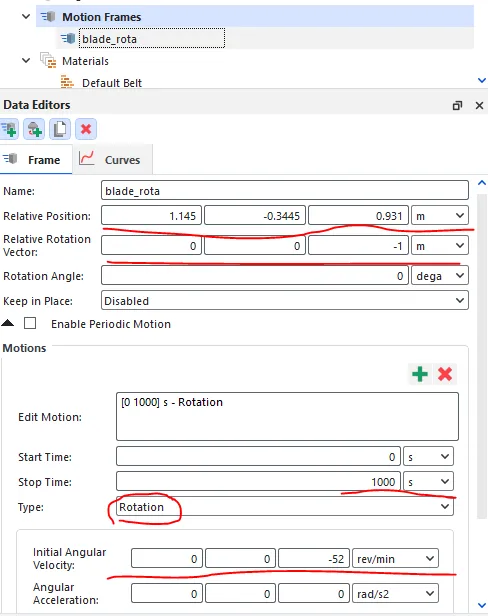Undock the Data Editors panel
The image size is (488, 616).
pyautogui.click(x=457, y=105)
